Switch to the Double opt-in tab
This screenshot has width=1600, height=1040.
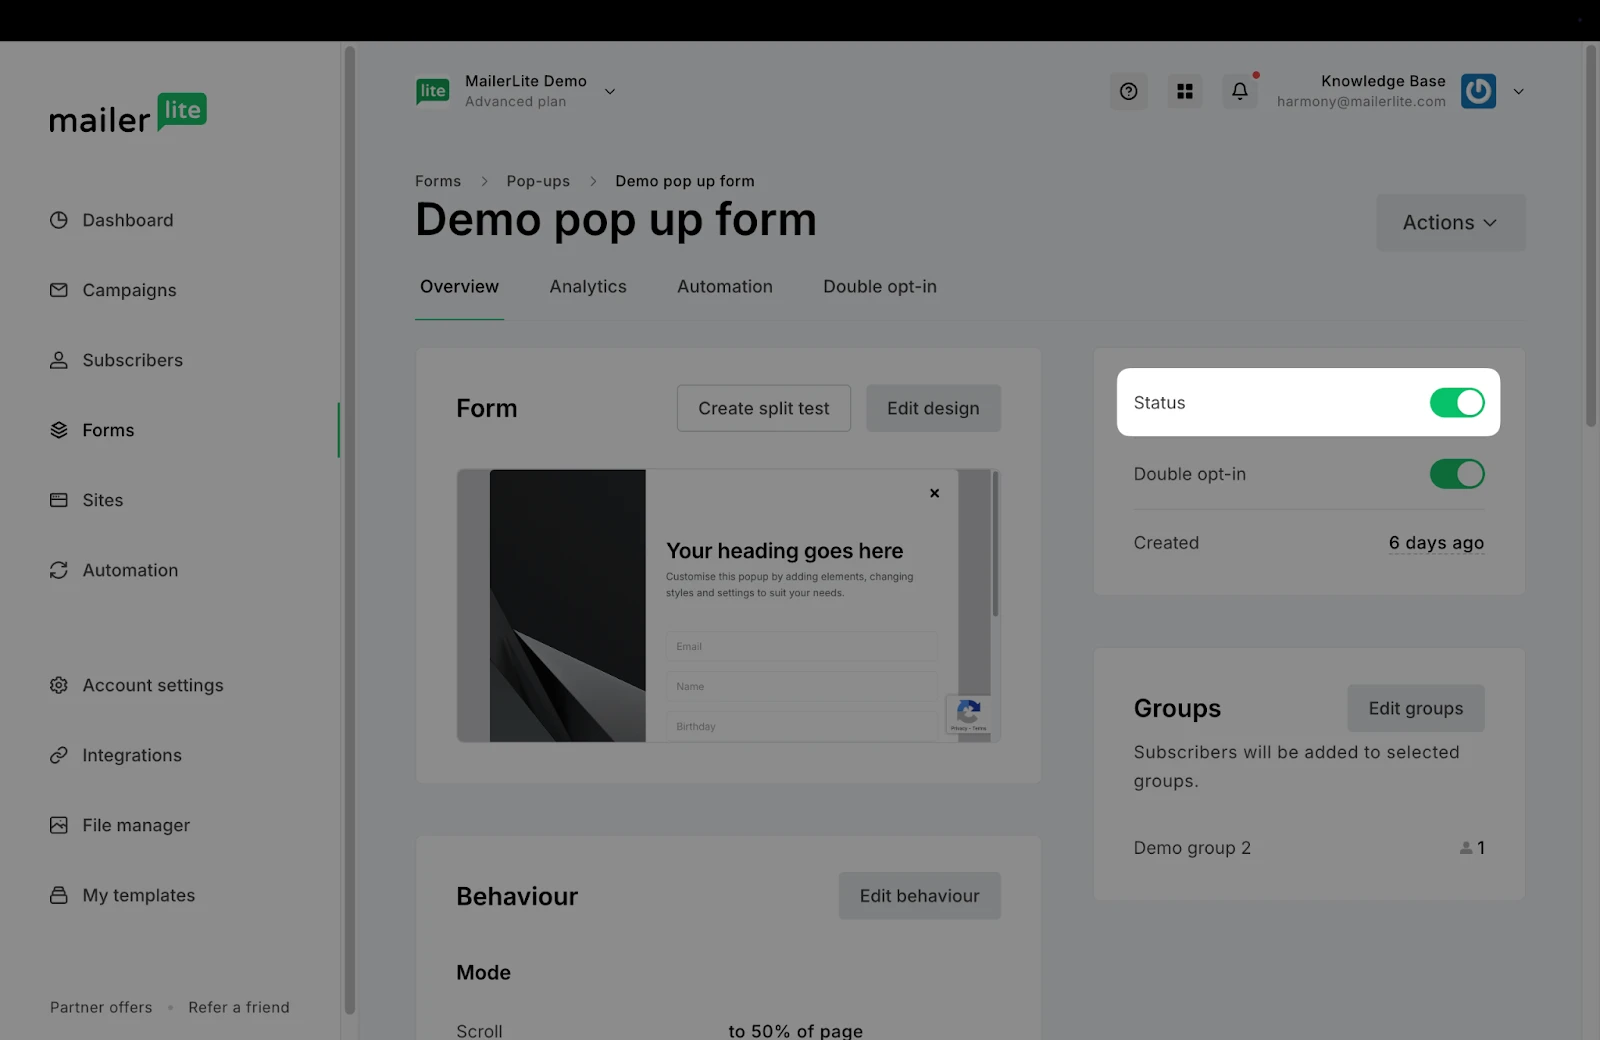[879, 287]
